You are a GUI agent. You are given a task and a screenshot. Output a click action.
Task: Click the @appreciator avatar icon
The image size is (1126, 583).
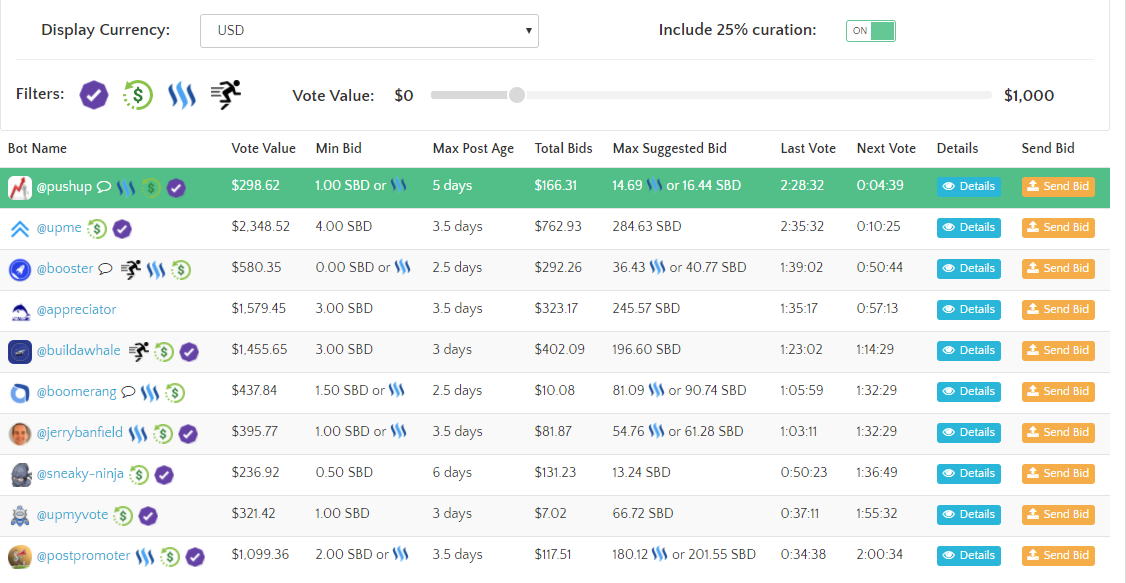coord(20,311)
